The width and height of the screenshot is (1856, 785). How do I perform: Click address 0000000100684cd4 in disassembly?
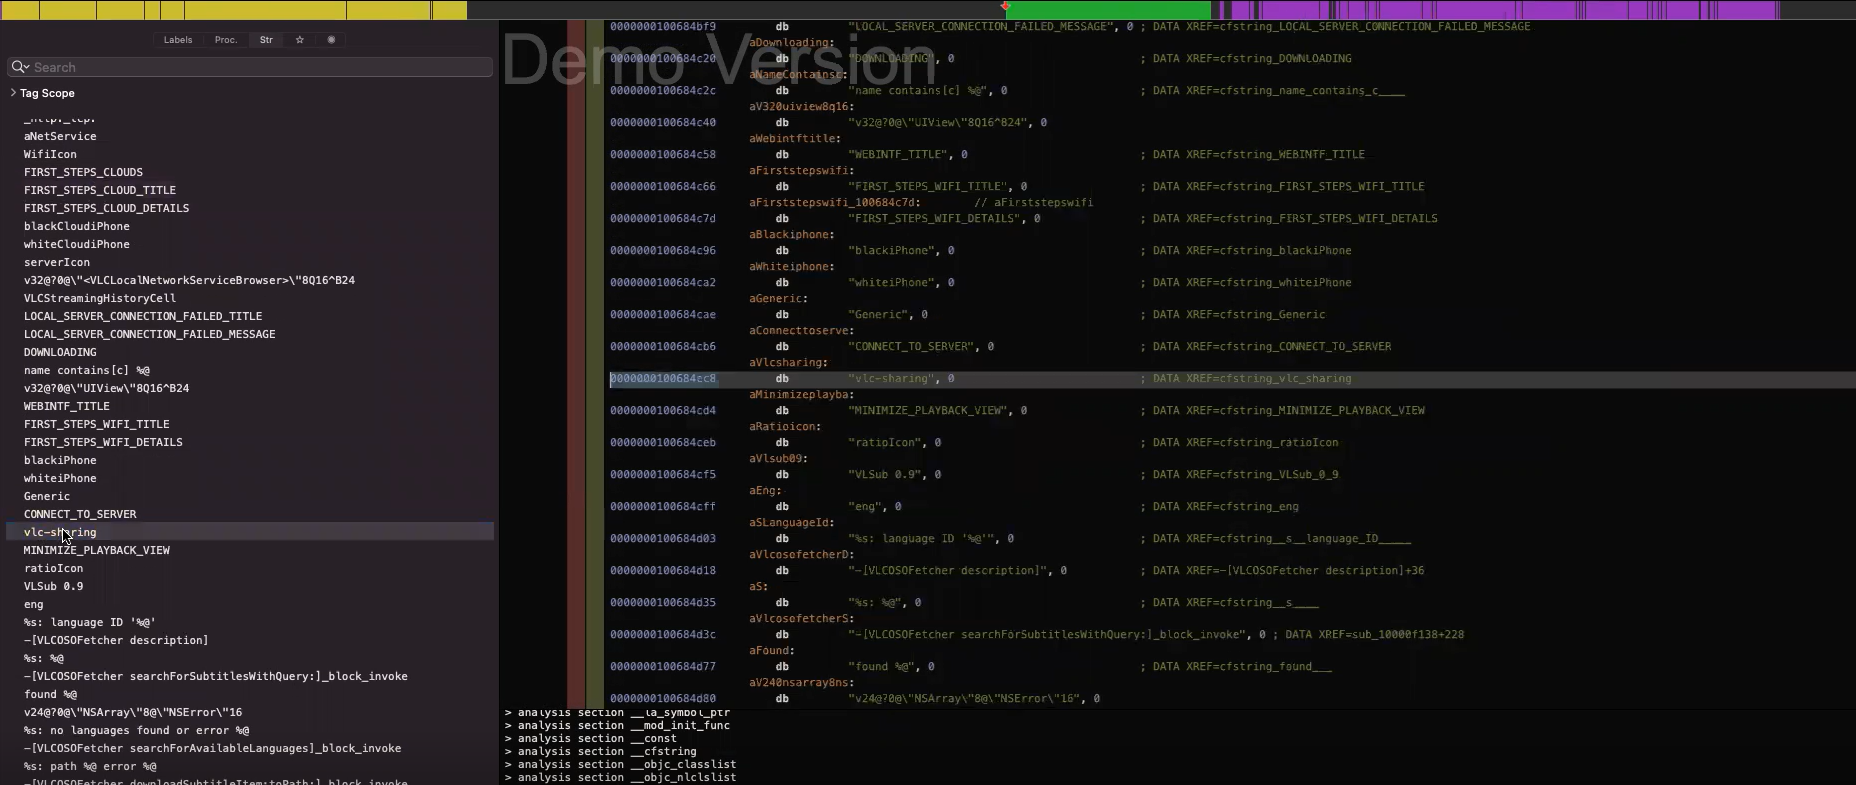(662, 411)
